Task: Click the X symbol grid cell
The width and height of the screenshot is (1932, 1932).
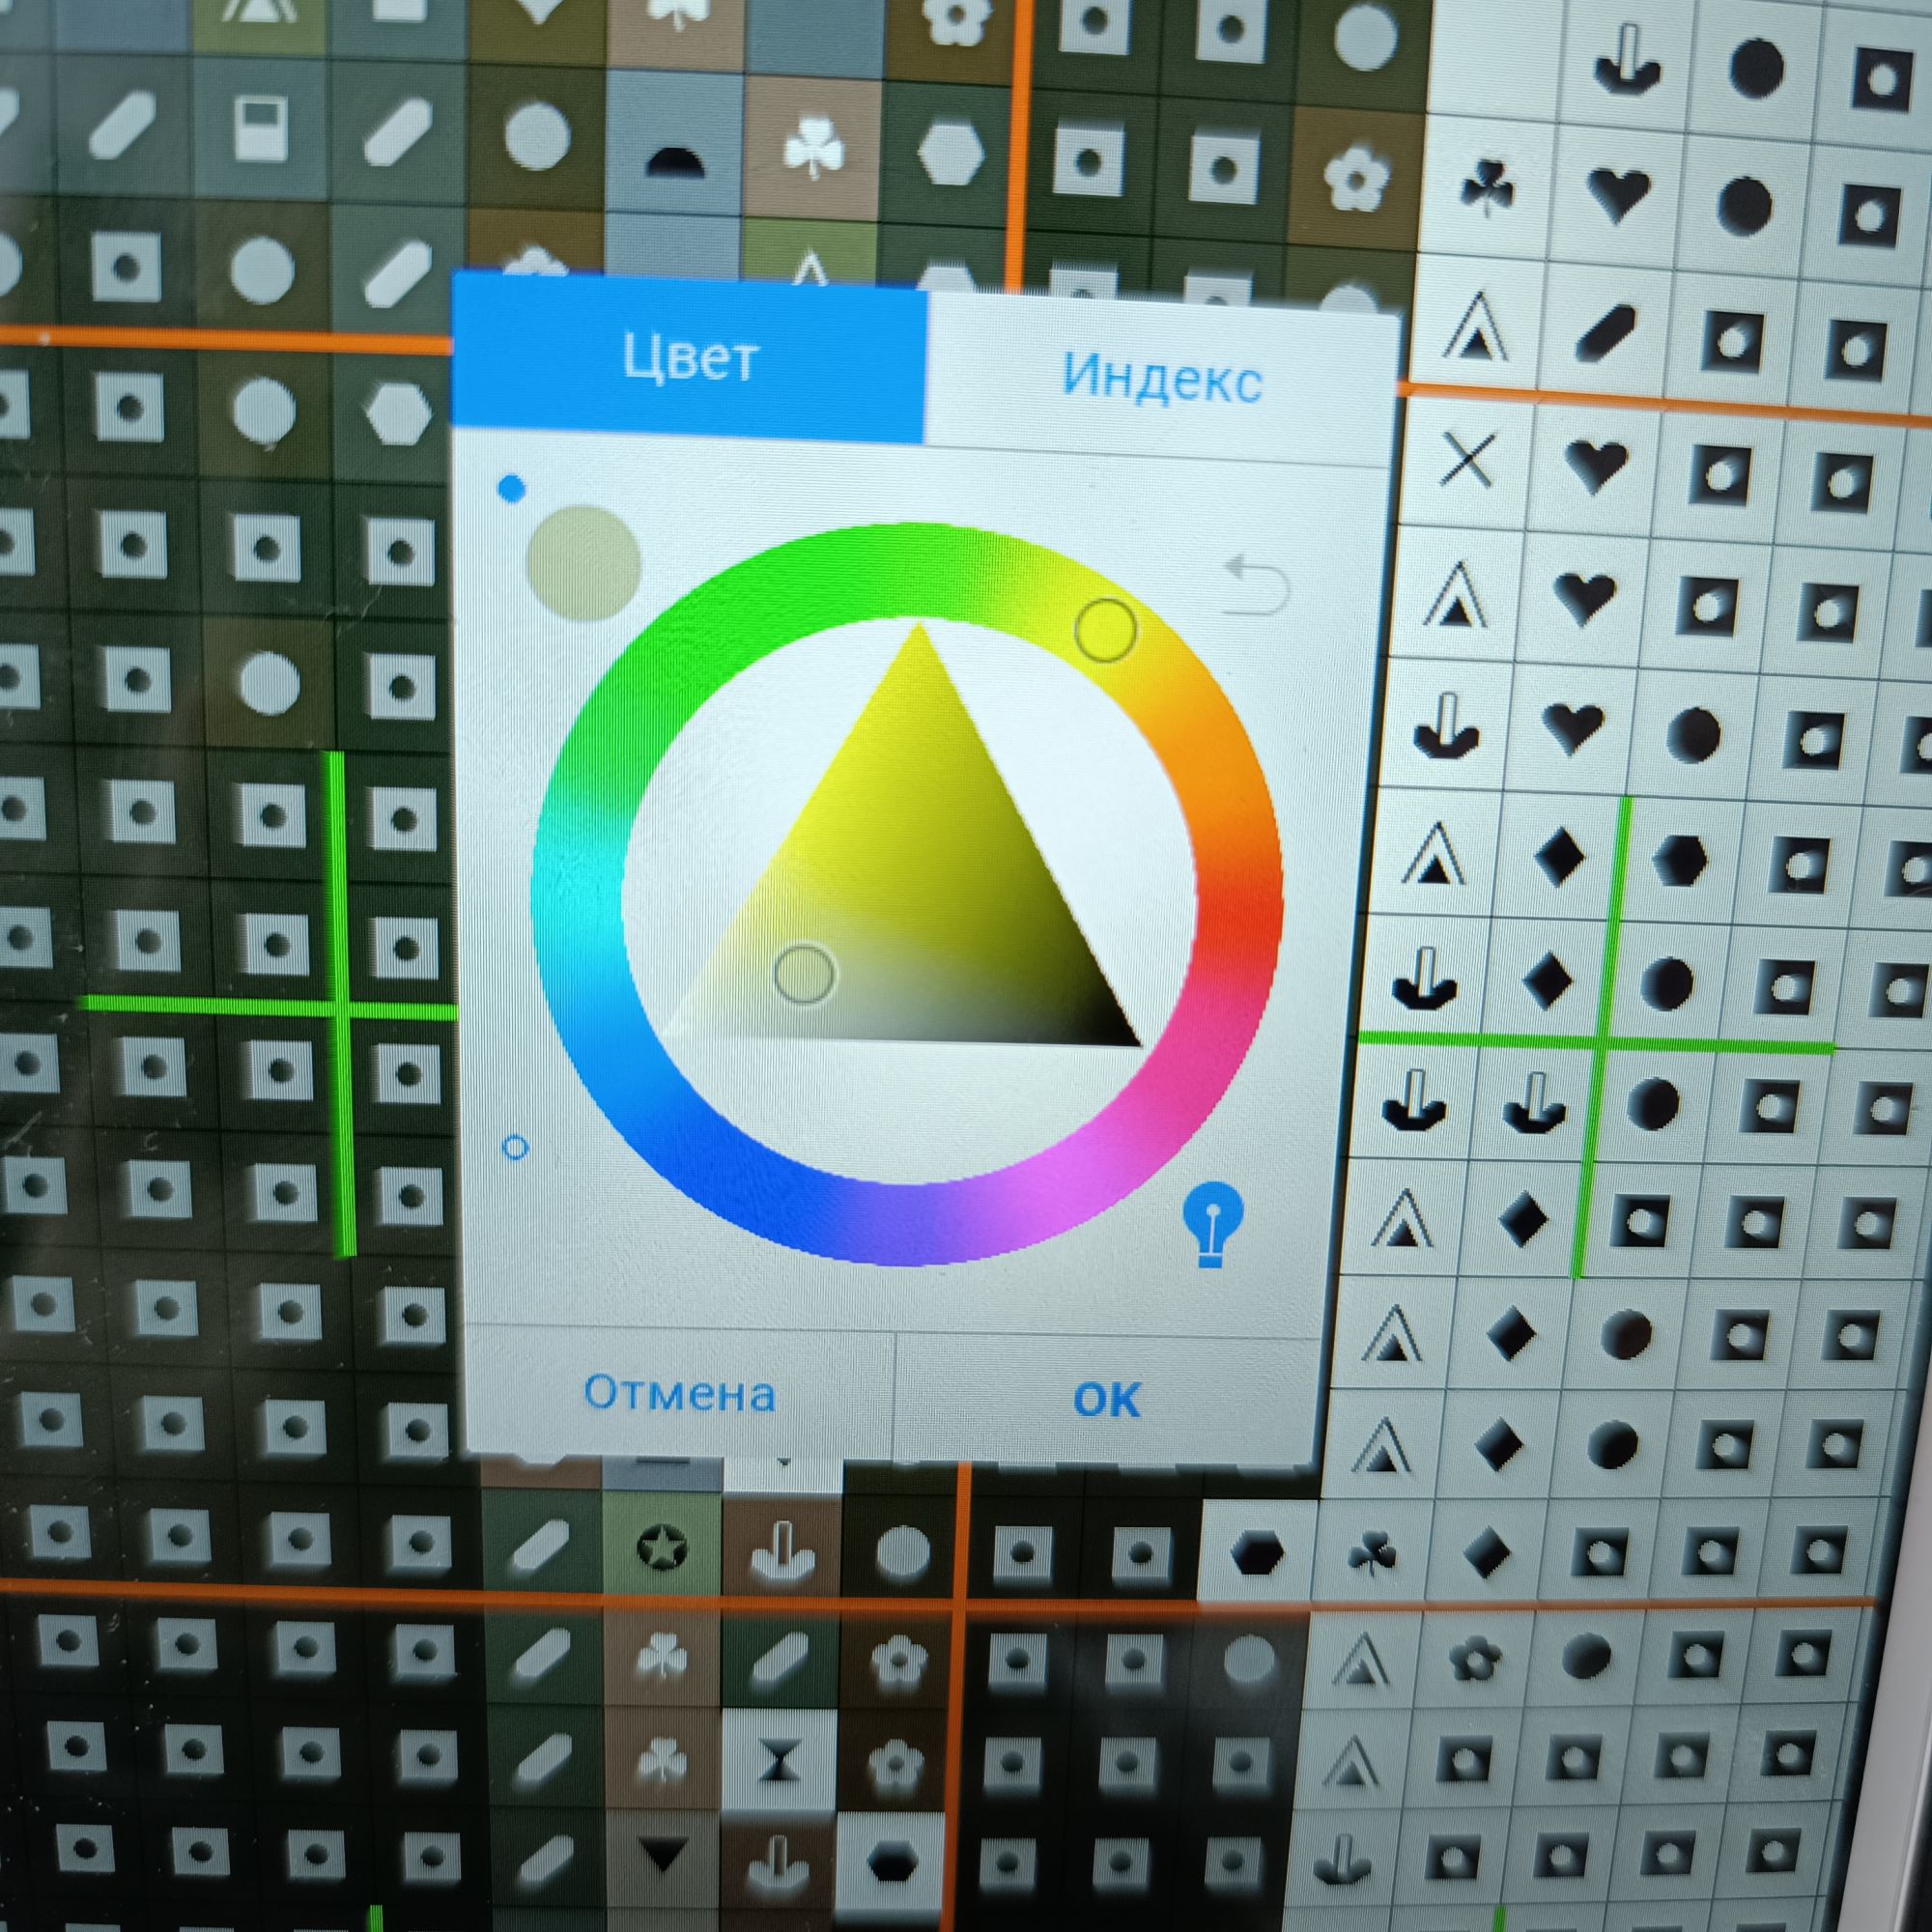Action: point(1469,461)
